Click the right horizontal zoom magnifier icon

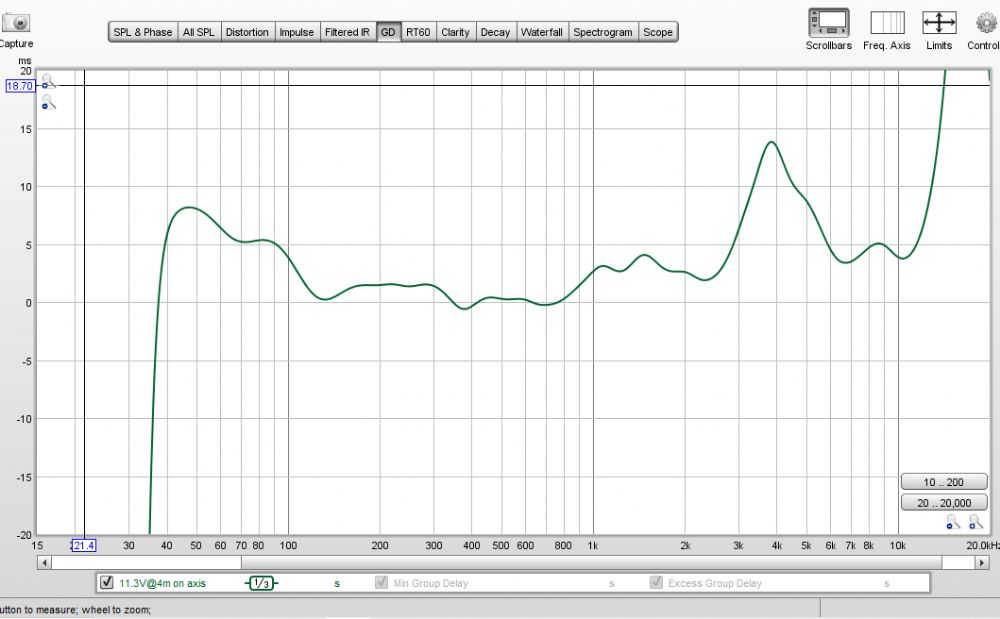pos(975,521)
